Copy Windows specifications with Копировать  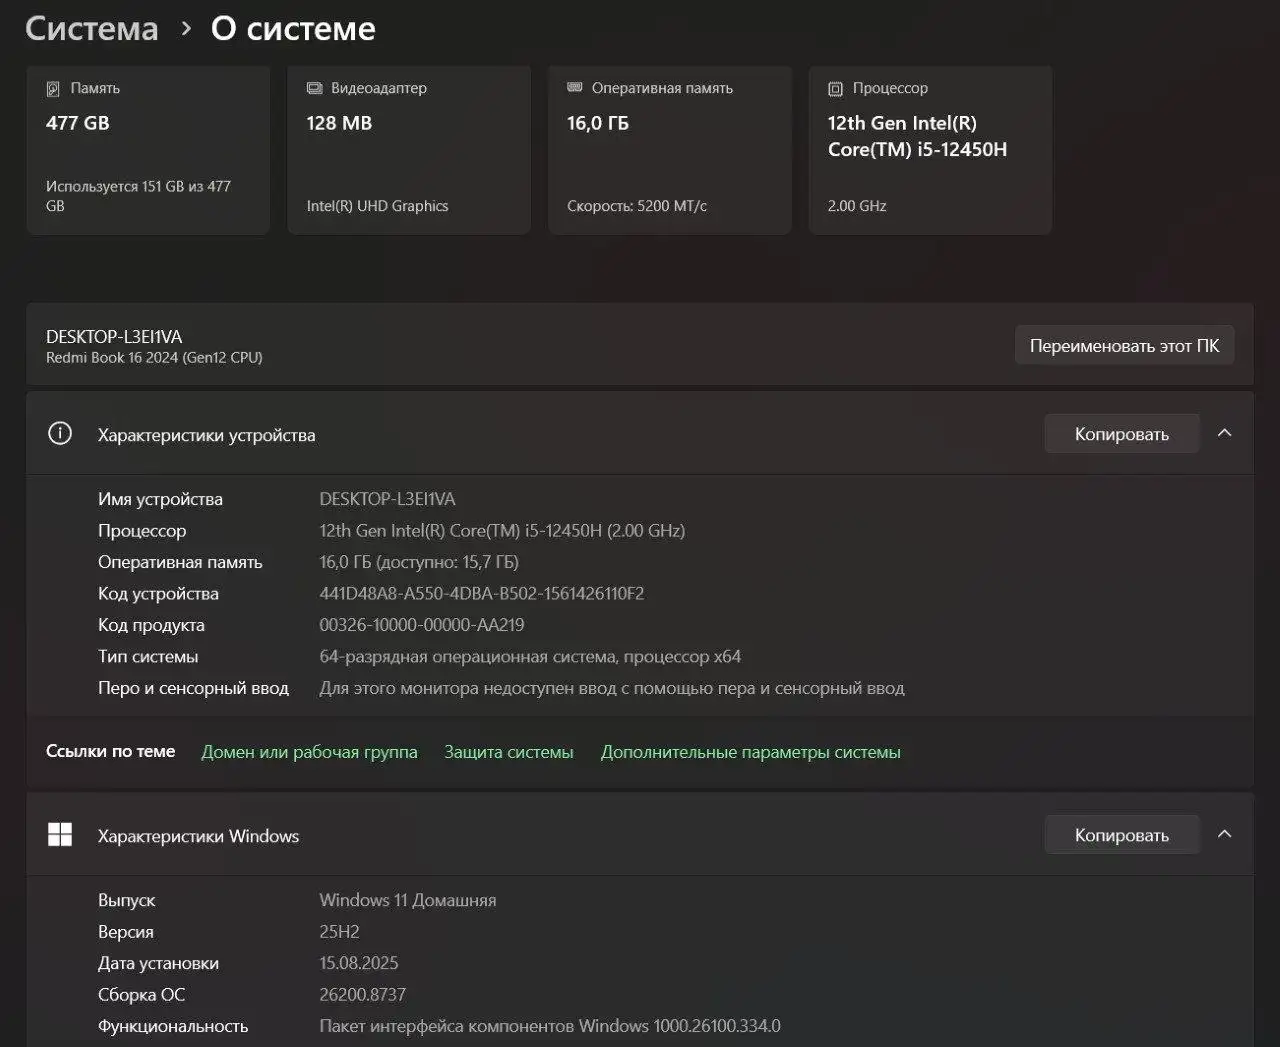pyautogui.click(x=1122, y=835)
